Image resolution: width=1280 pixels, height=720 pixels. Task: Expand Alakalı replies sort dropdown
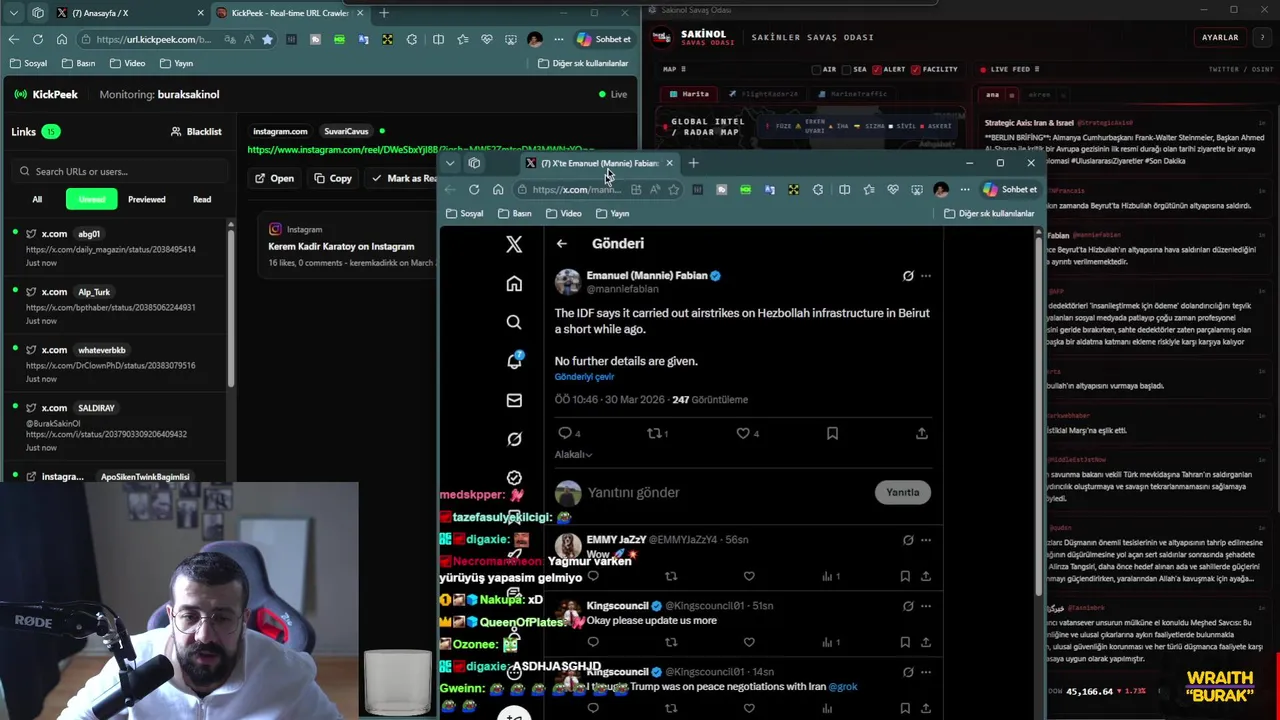(573, 454)
